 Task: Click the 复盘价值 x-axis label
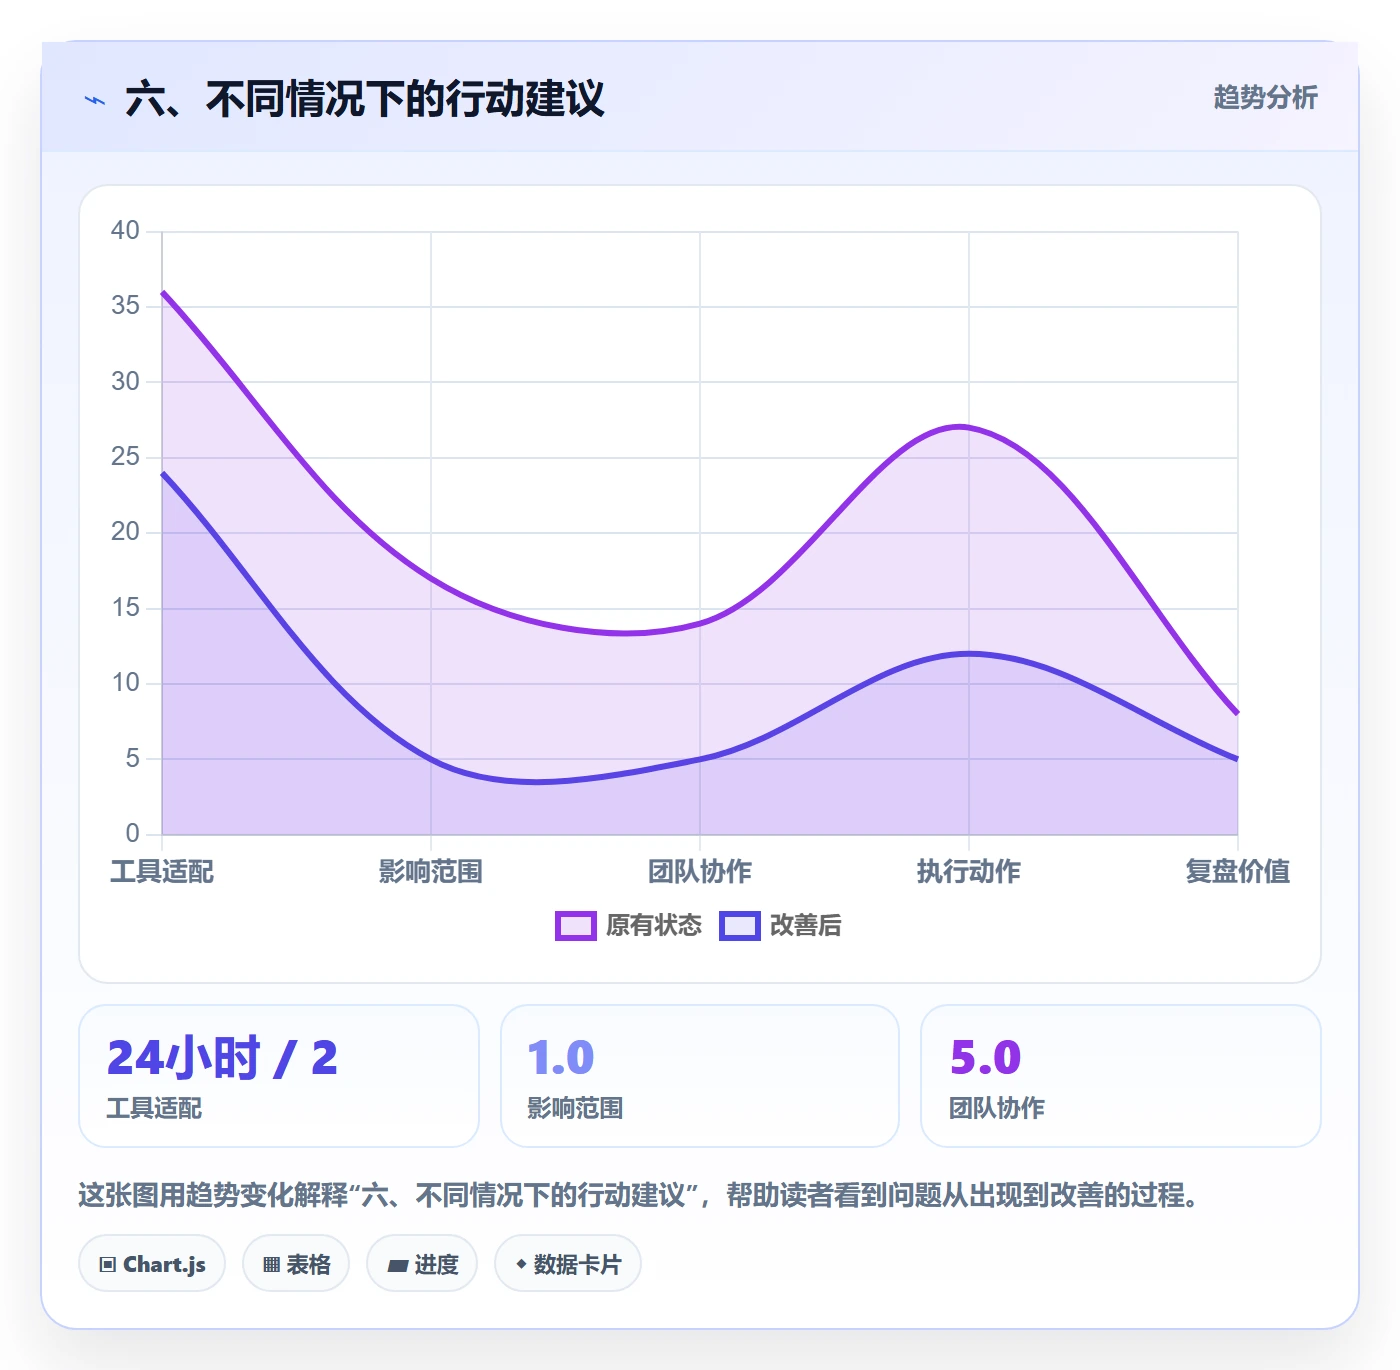click(1238, 871)
